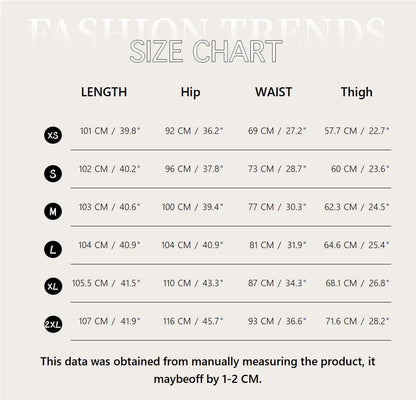The width and height of the screenshot is (416, 400).
Task: Select the L size circle icon
Action: 53,250
